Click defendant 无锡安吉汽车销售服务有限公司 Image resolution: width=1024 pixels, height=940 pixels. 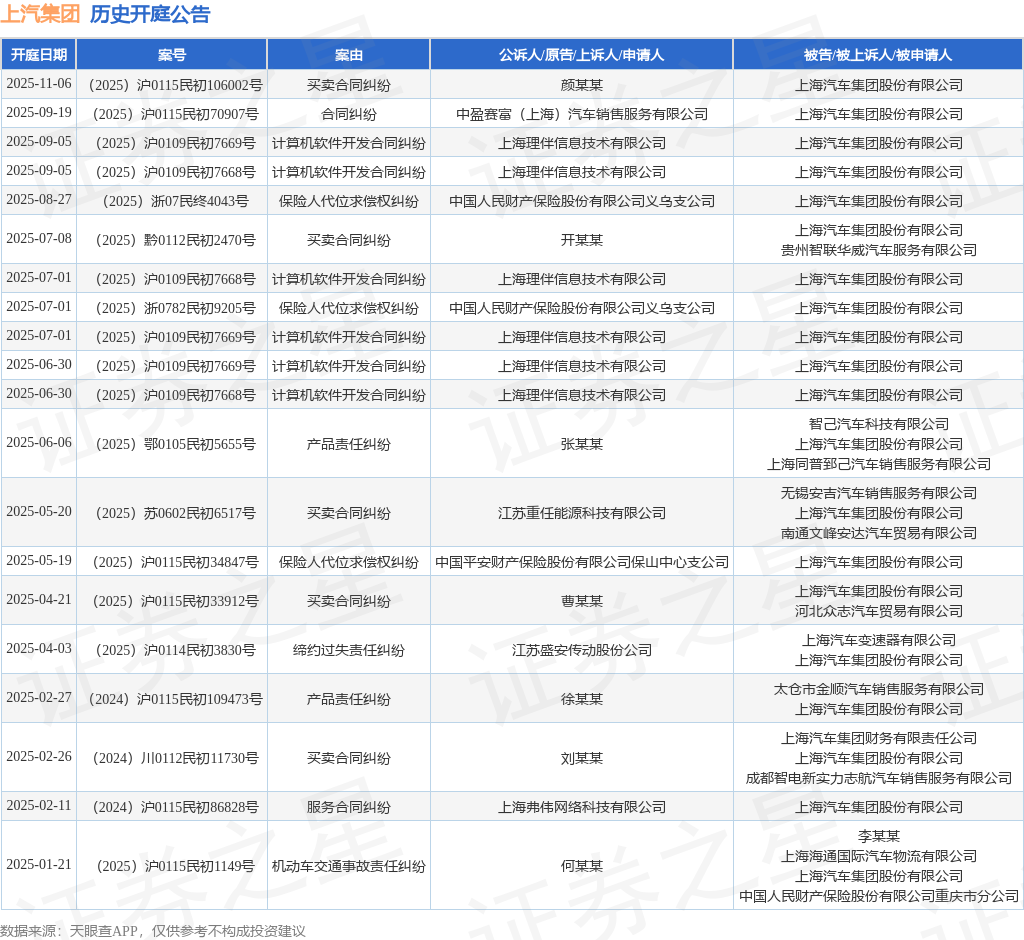tap(878, 493)
